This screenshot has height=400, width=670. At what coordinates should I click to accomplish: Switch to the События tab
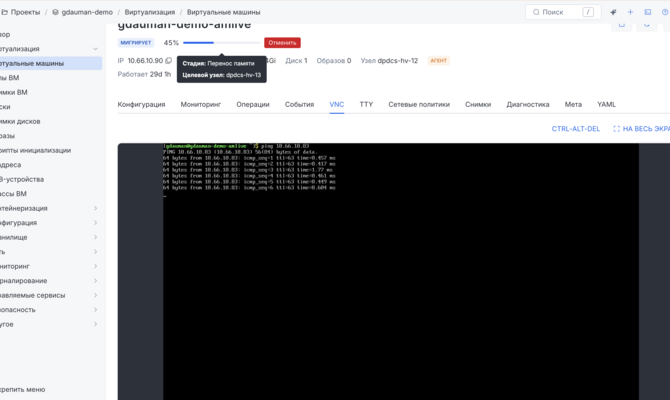(x=300, y=104)
